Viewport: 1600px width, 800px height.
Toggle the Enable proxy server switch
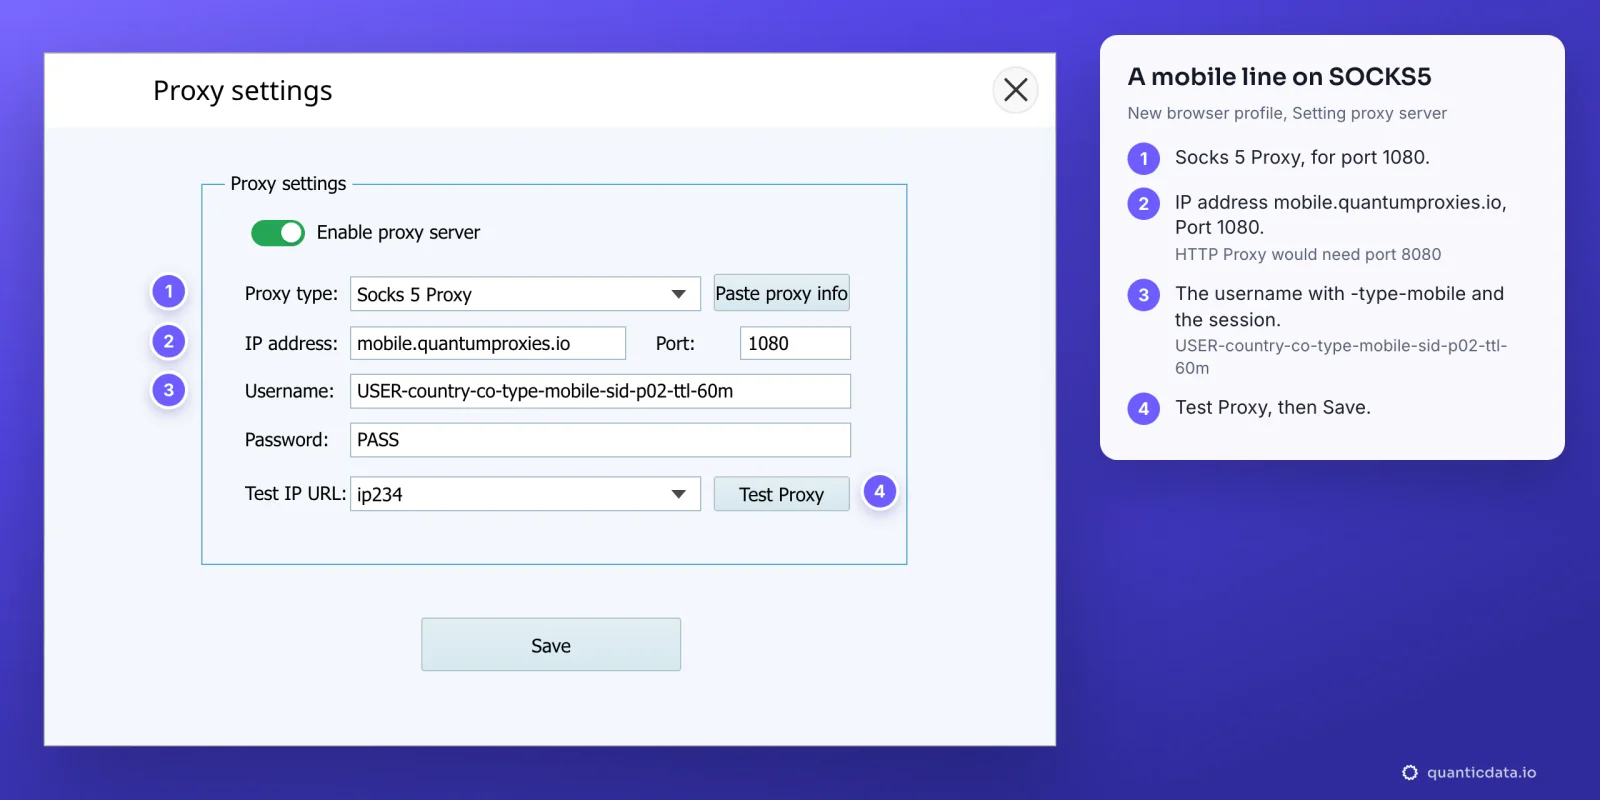[x=278, y=233]
